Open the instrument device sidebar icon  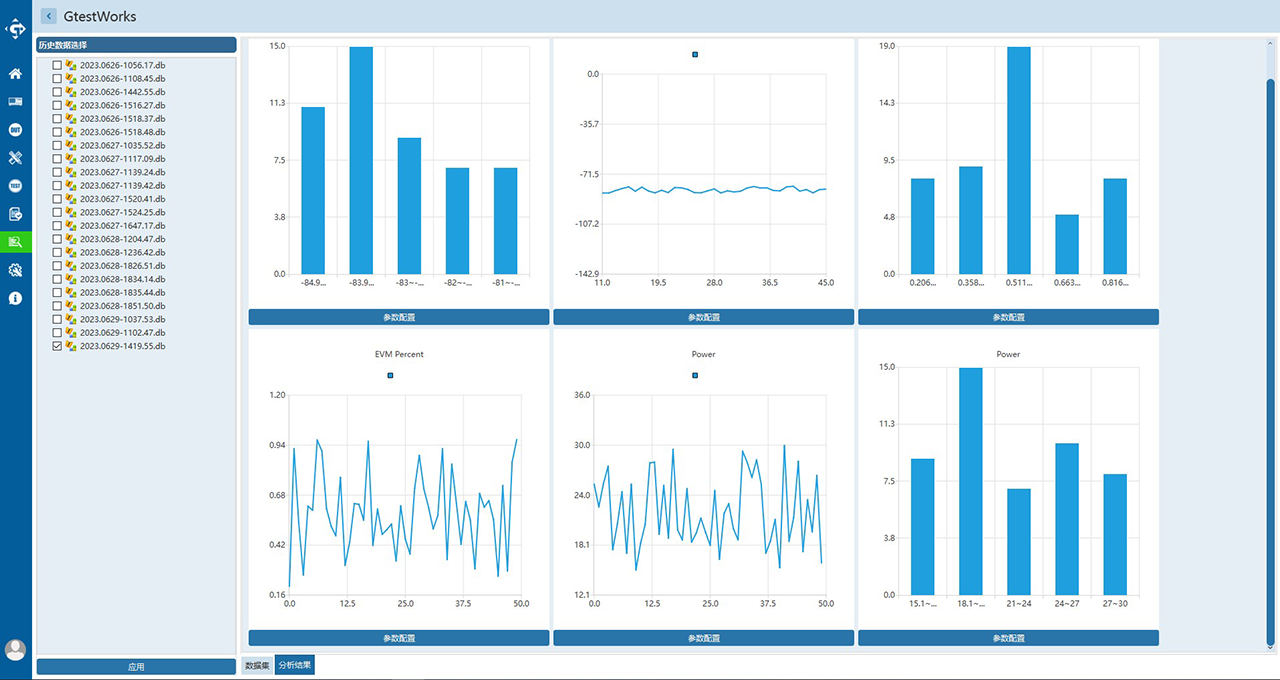tap(15, 102)
